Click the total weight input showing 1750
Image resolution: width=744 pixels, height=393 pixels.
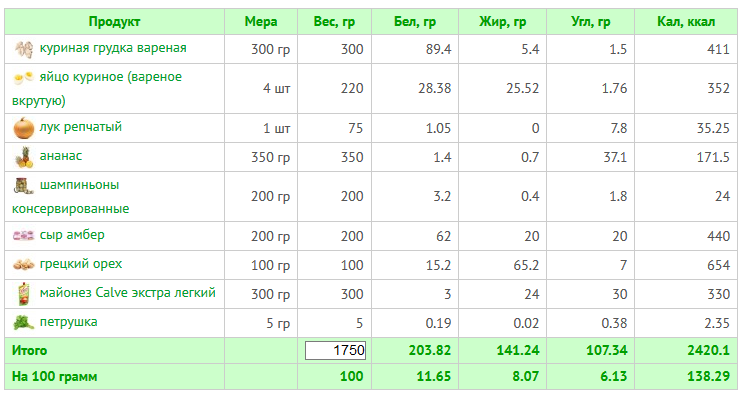(335, 350)
